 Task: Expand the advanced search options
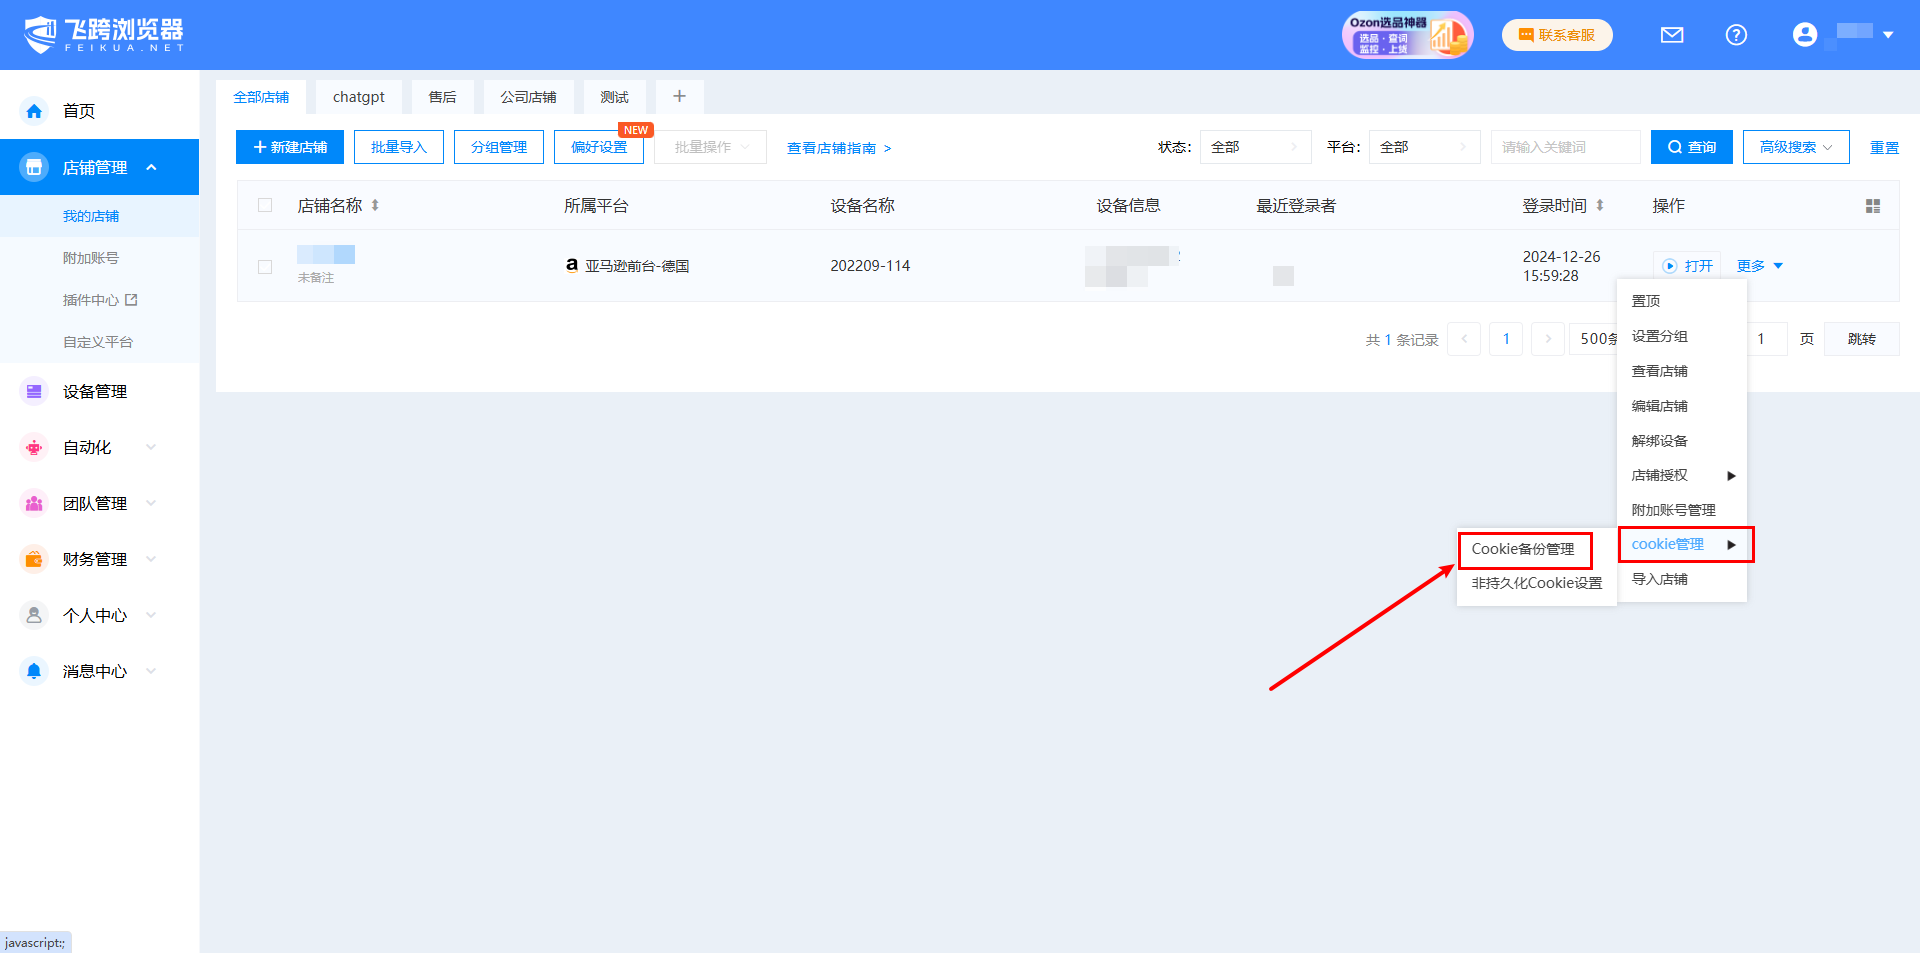coord(1795,148)
